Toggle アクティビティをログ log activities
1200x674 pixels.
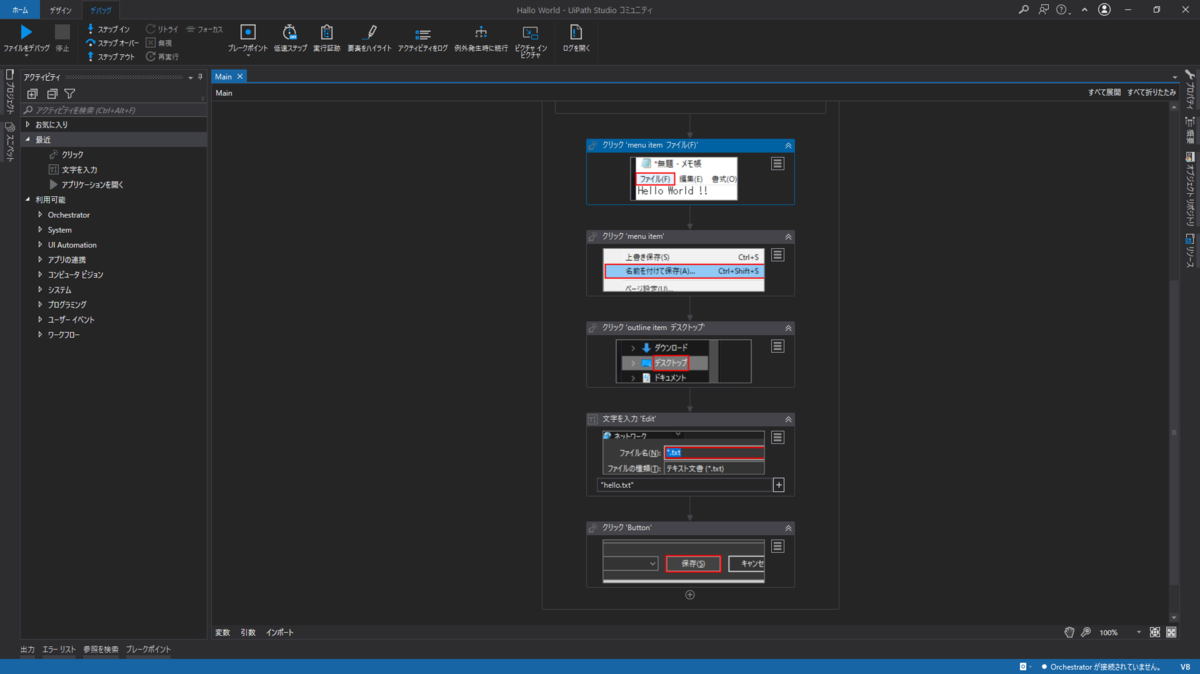(x=422, y=38)
